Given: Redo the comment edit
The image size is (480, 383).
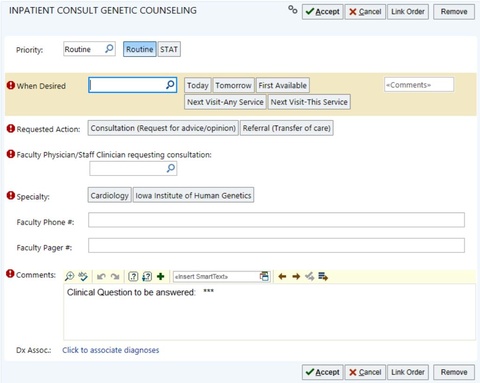Looking at the screenshot, I should click(x=115, y=276).
